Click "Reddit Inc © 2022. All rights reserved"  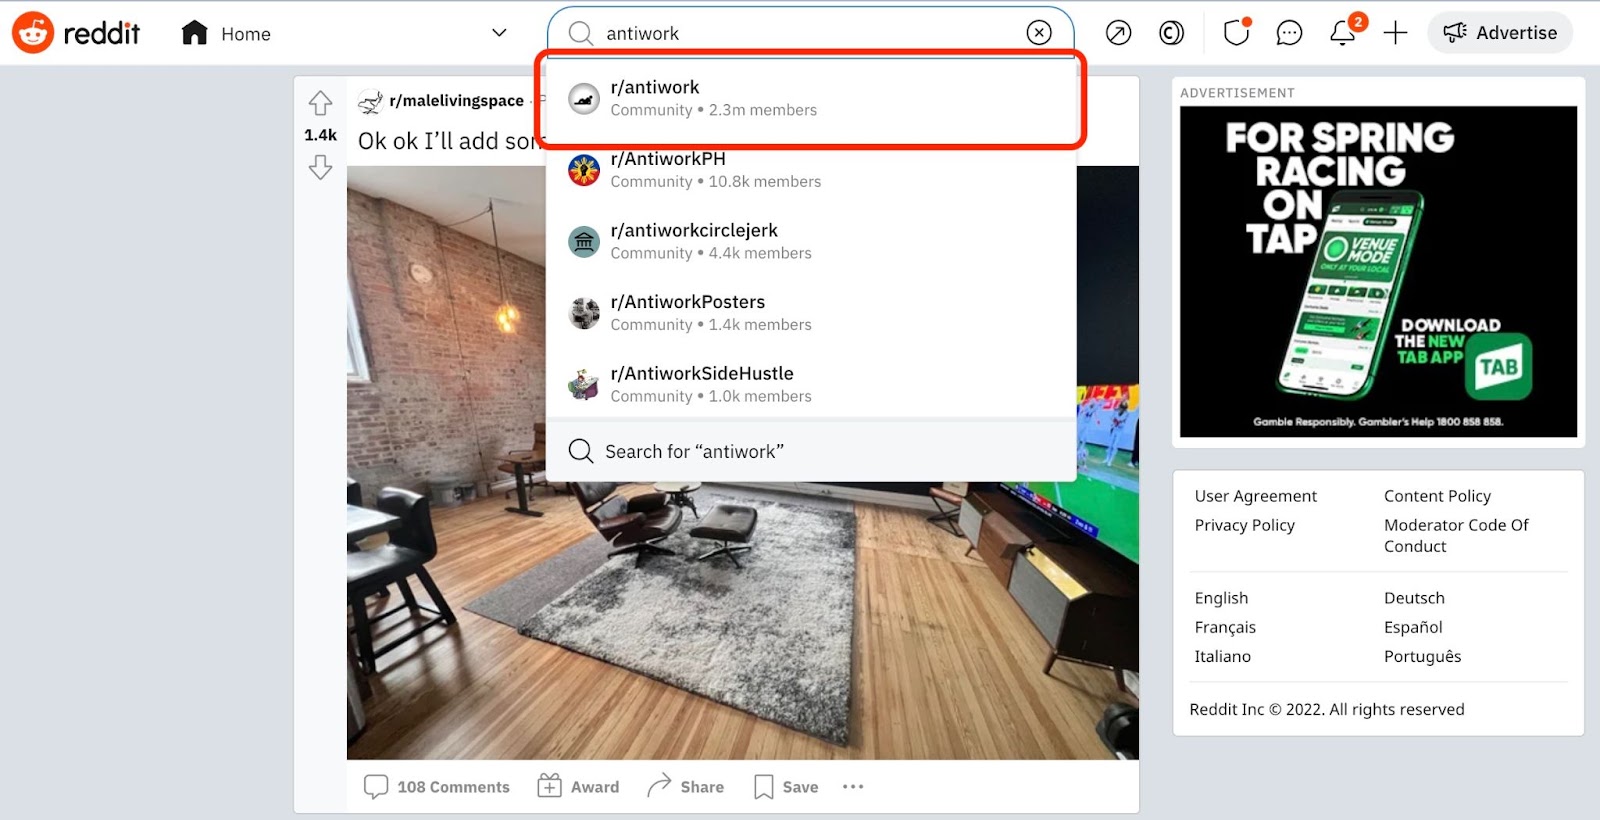click(x=1327, y=709)
